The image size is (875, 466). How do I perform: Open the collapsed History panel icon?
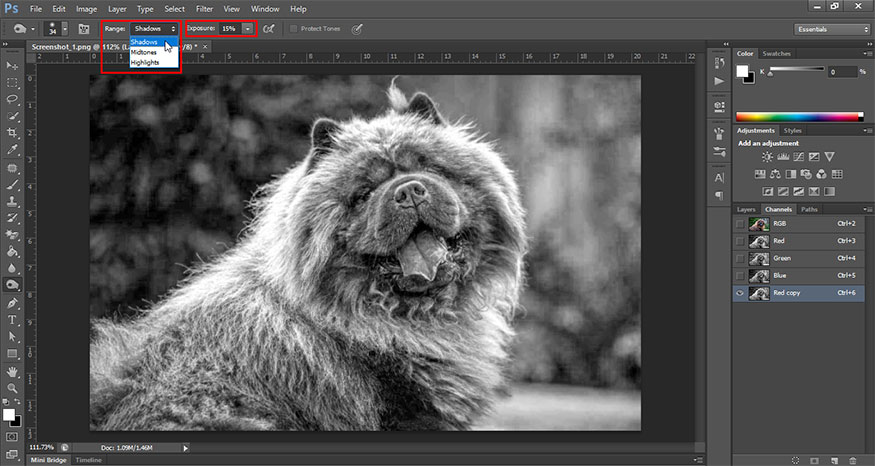(x=719, y=63)
